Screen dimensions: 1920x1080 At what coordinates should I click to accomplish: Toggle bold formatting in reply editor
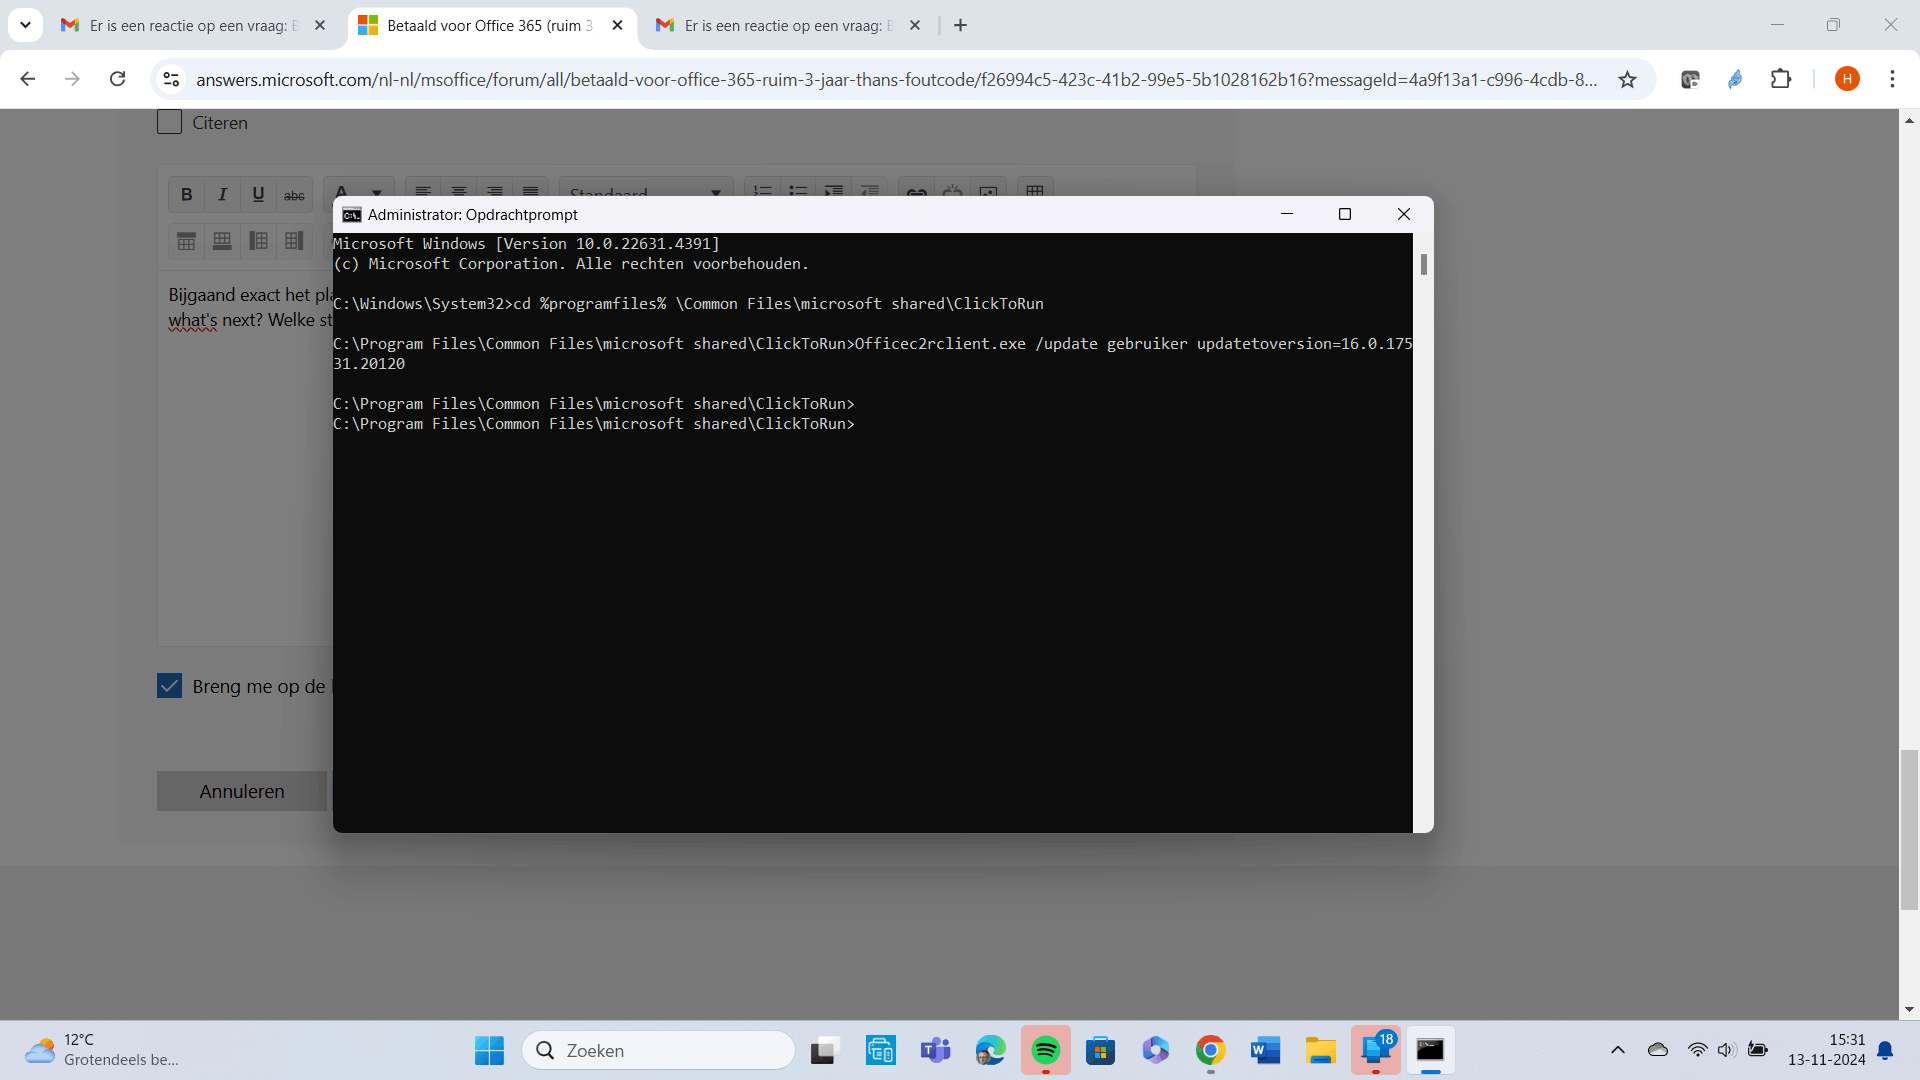[x=186, y=195]
